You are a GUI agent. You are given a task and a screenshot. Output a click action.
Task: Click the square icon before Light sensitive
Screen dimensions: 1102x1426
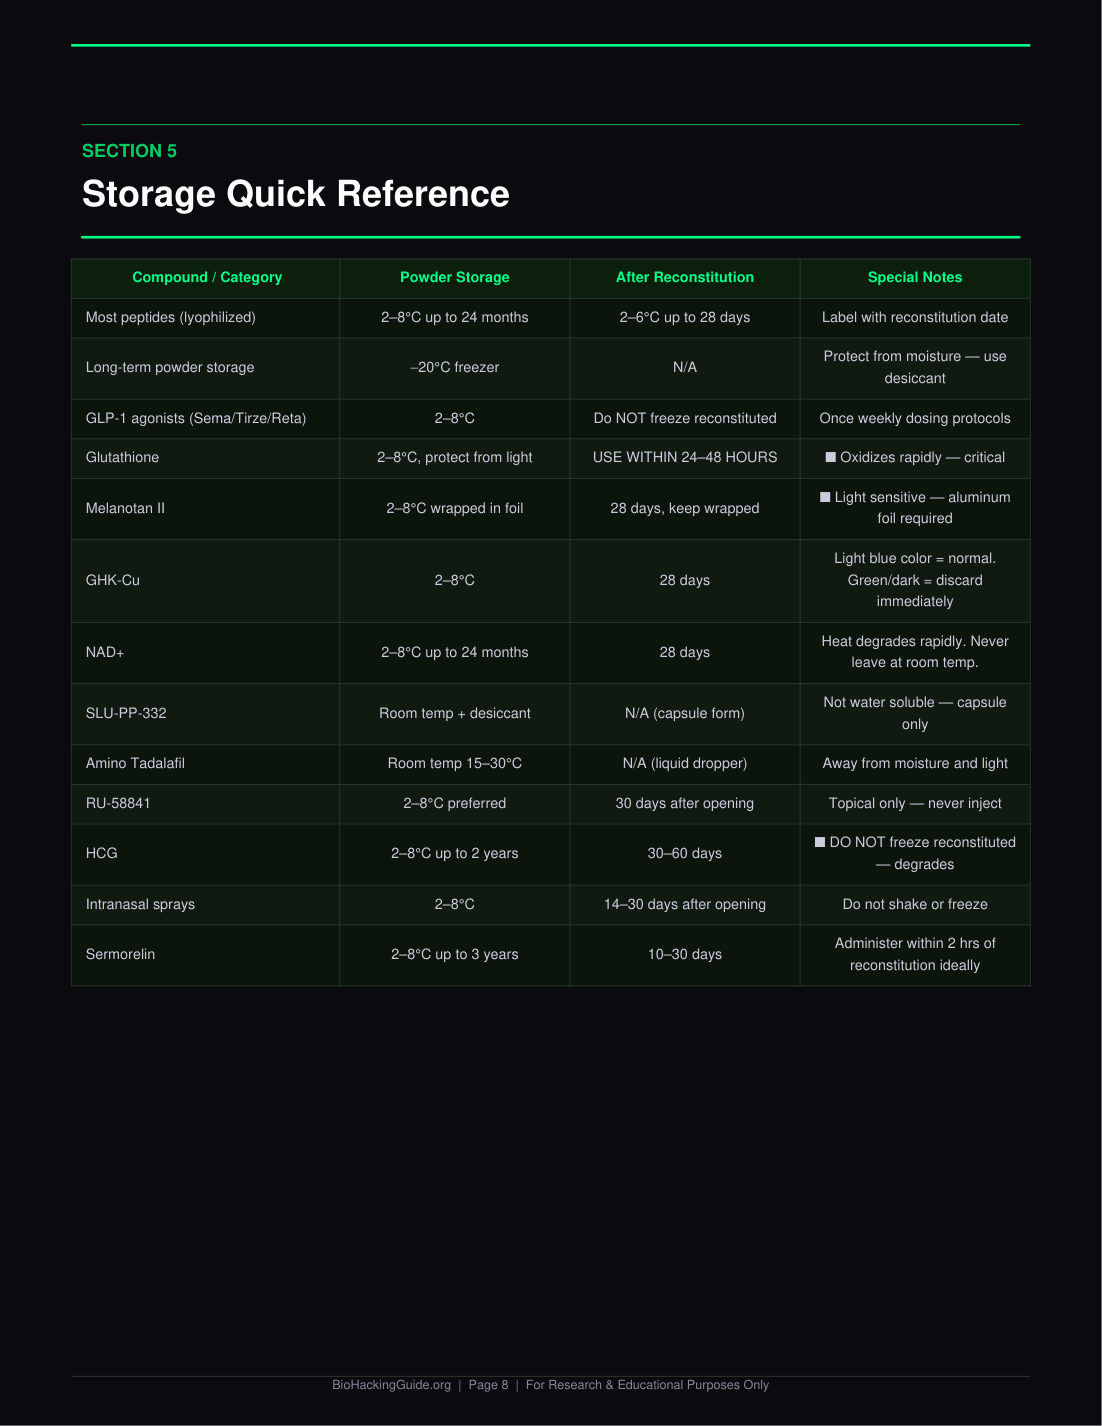[825, 497]
